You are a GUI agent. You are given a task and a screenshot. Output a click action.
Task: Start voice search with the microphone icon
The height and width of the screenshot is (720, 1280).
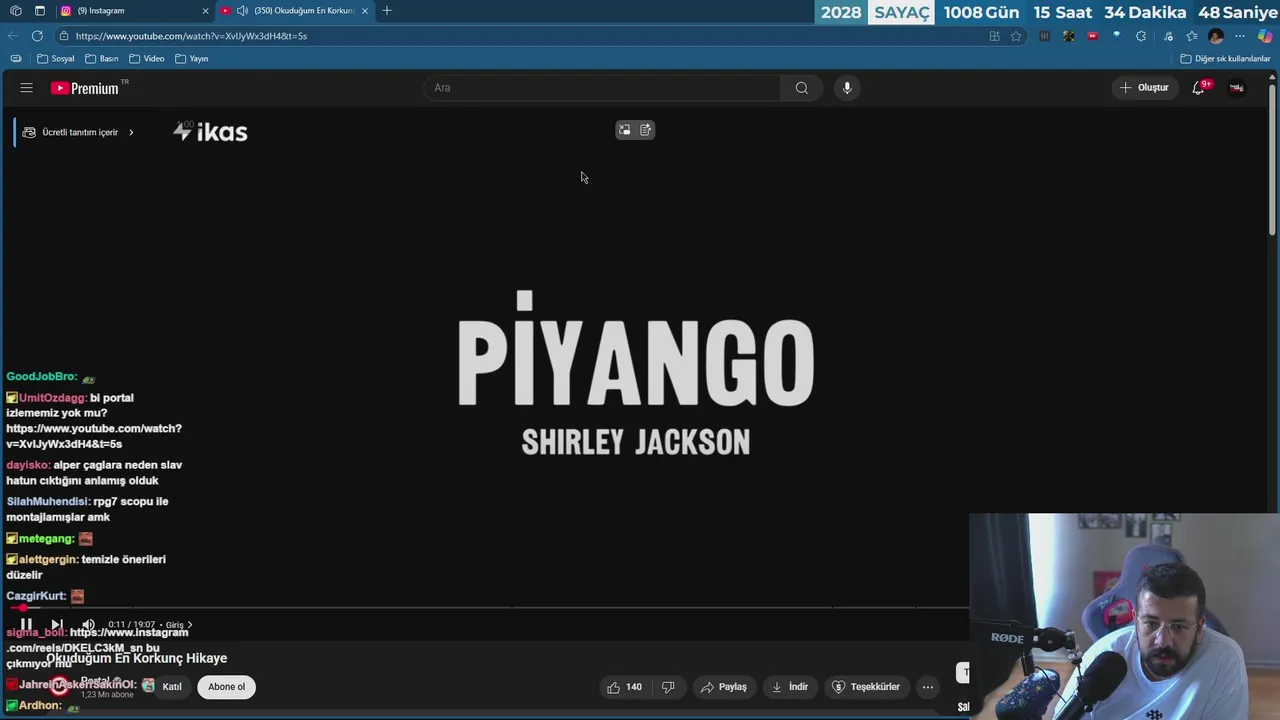coord(847,88)
